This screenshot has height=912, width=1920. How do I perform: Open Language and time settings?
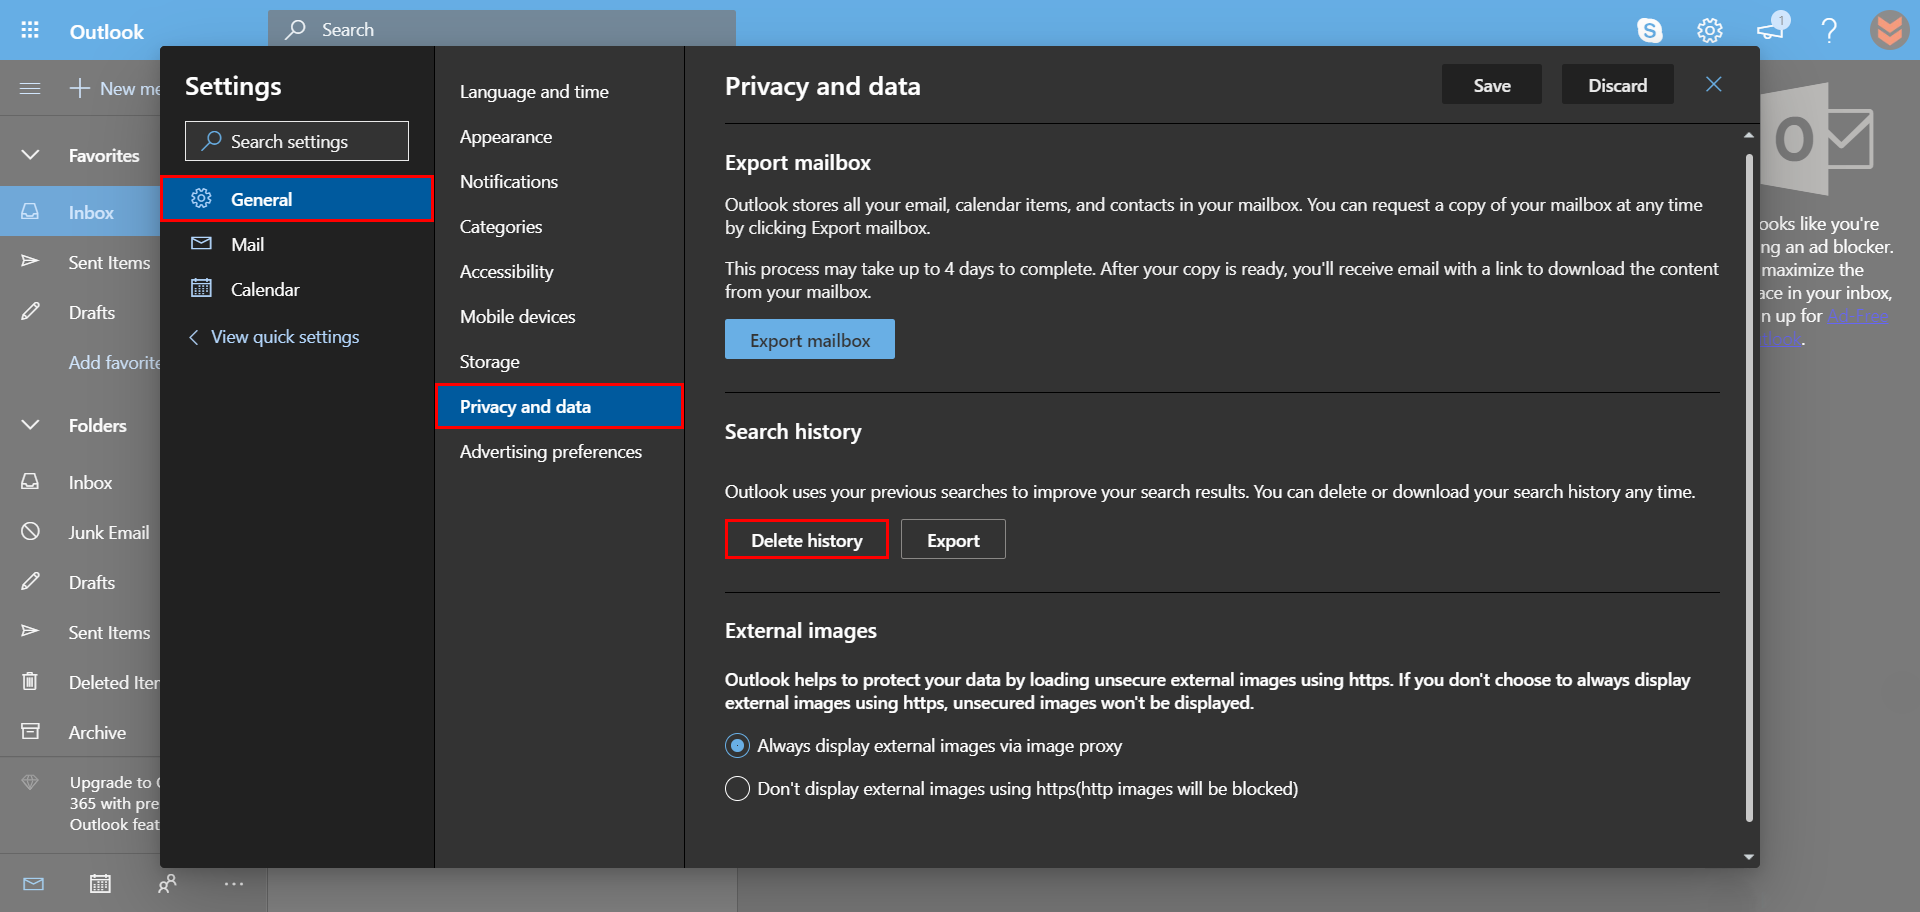[559, 92]
